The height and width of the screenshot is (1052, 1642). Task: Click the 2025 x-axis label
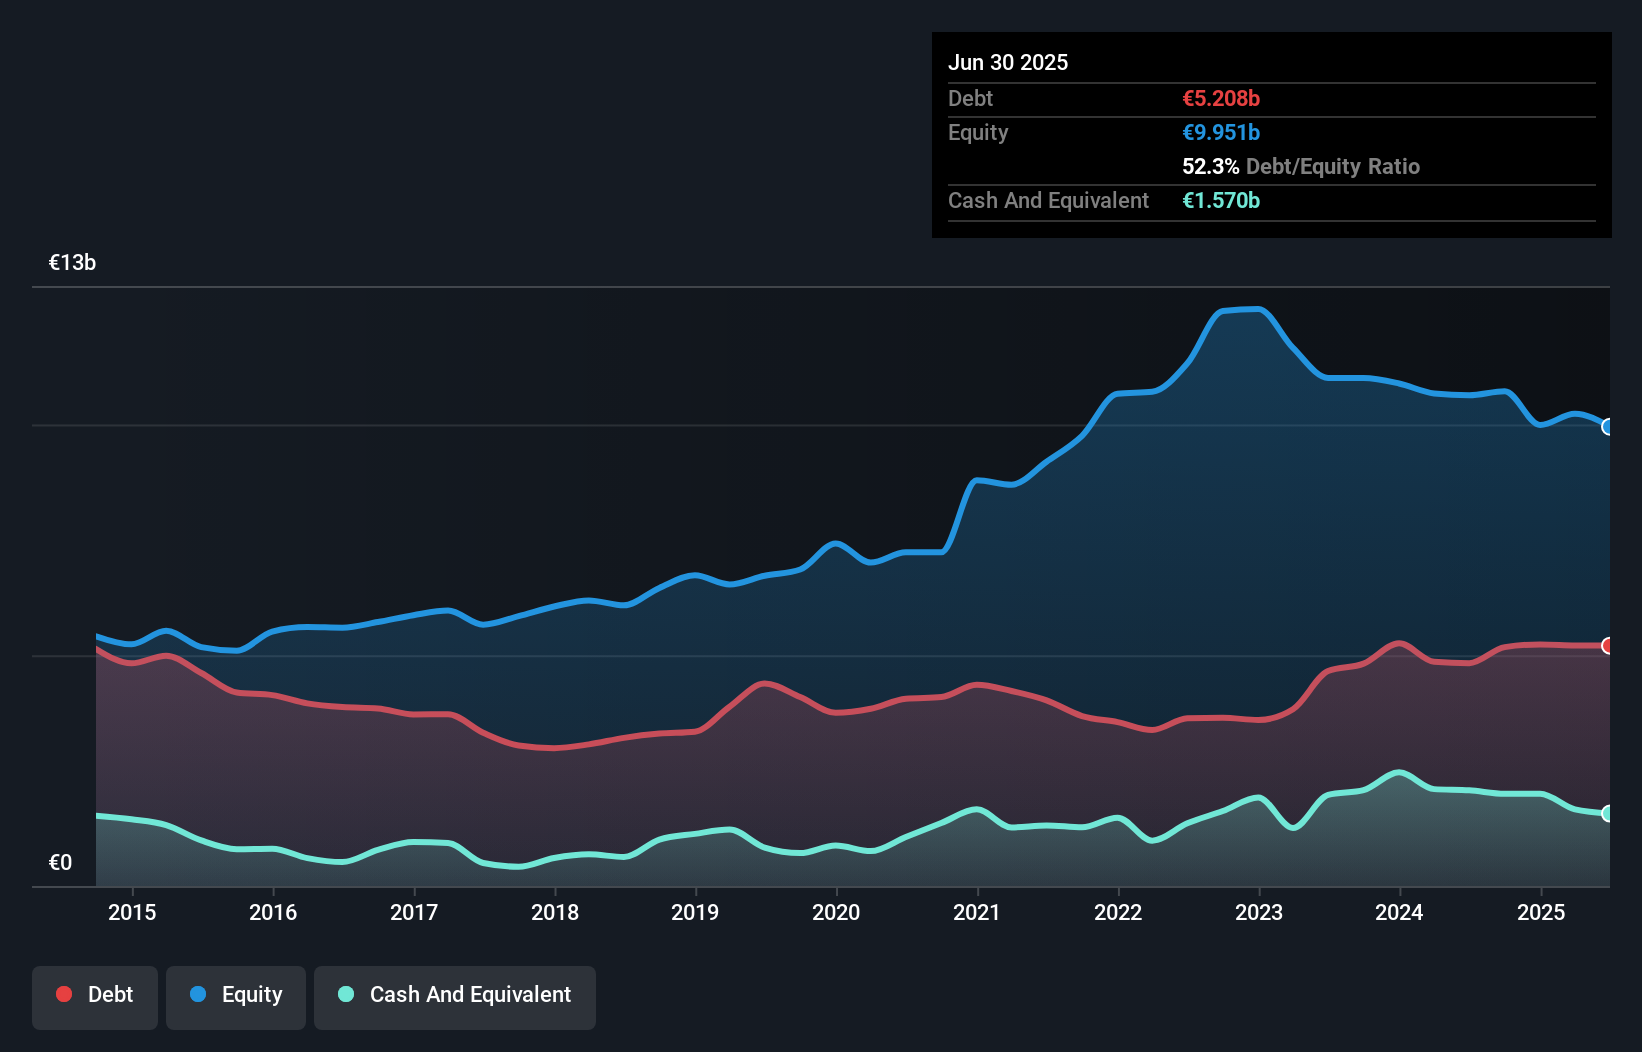pyautogui.click(x=1541, y=912)
